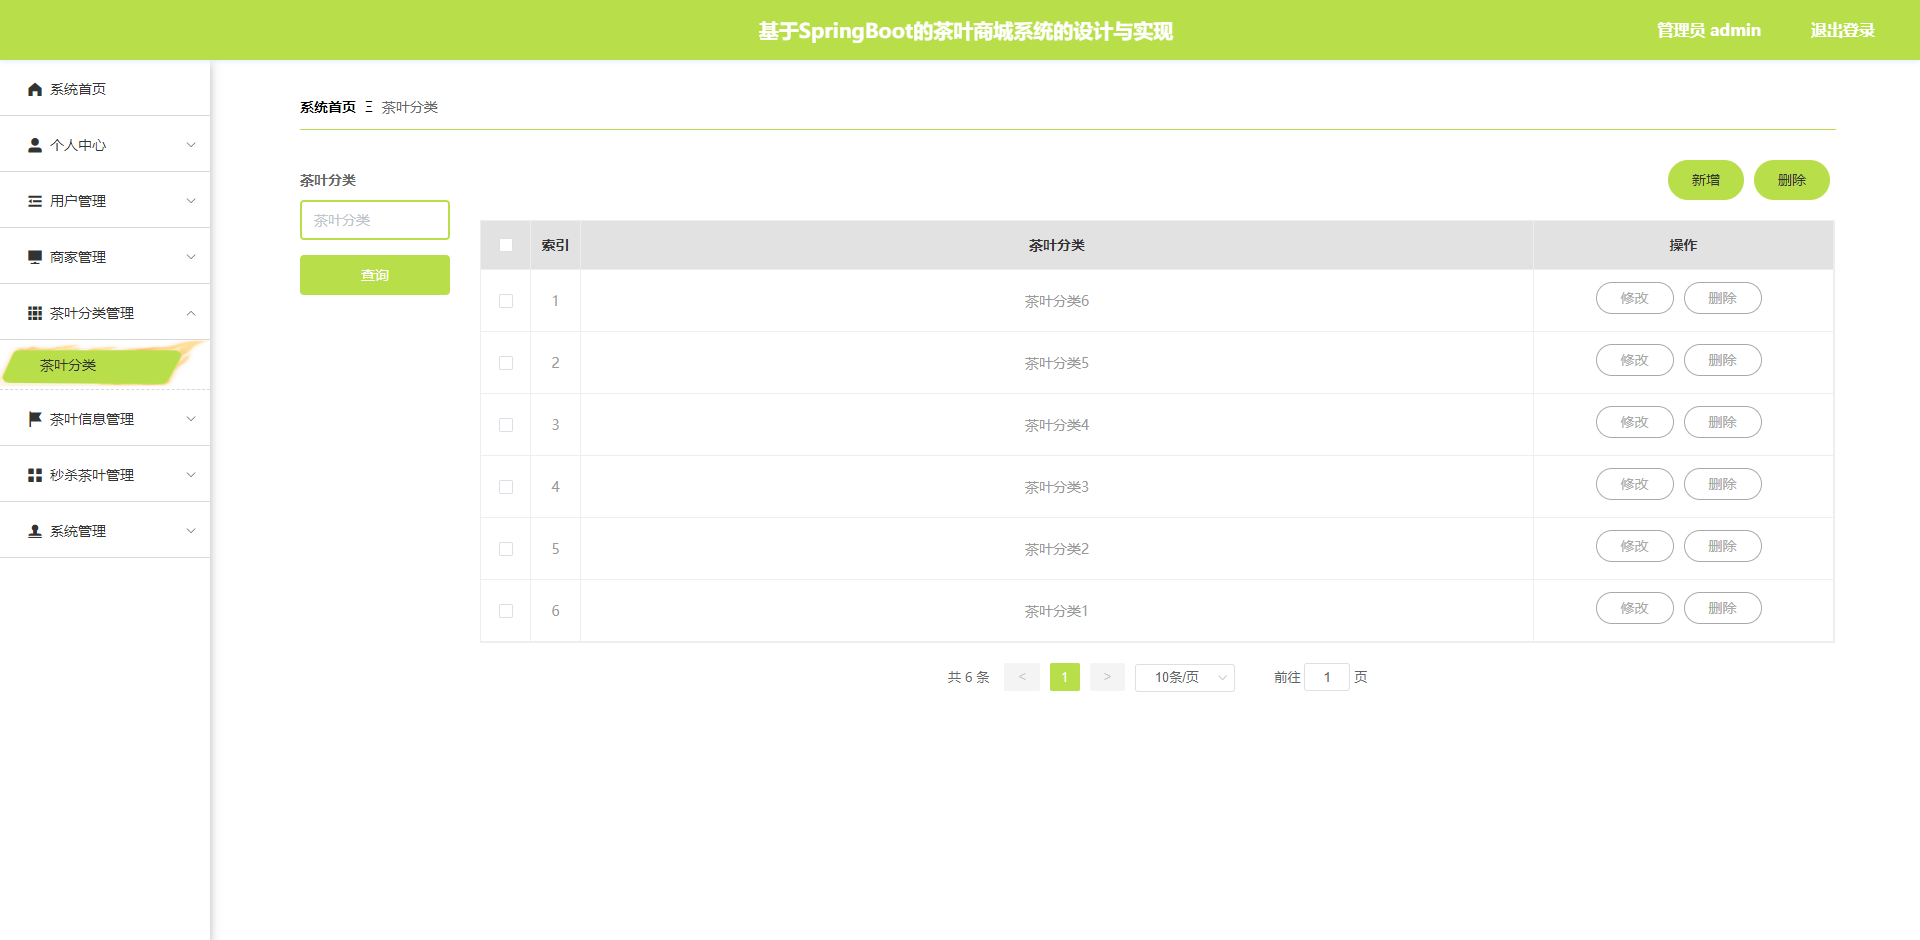Open the 个人中心 menu label

pos(78,145)
